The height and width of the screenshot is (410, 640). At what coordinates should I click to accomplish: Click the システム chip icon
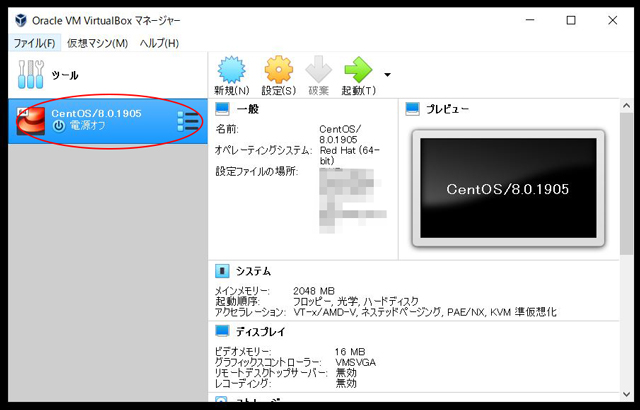[222, 271]
